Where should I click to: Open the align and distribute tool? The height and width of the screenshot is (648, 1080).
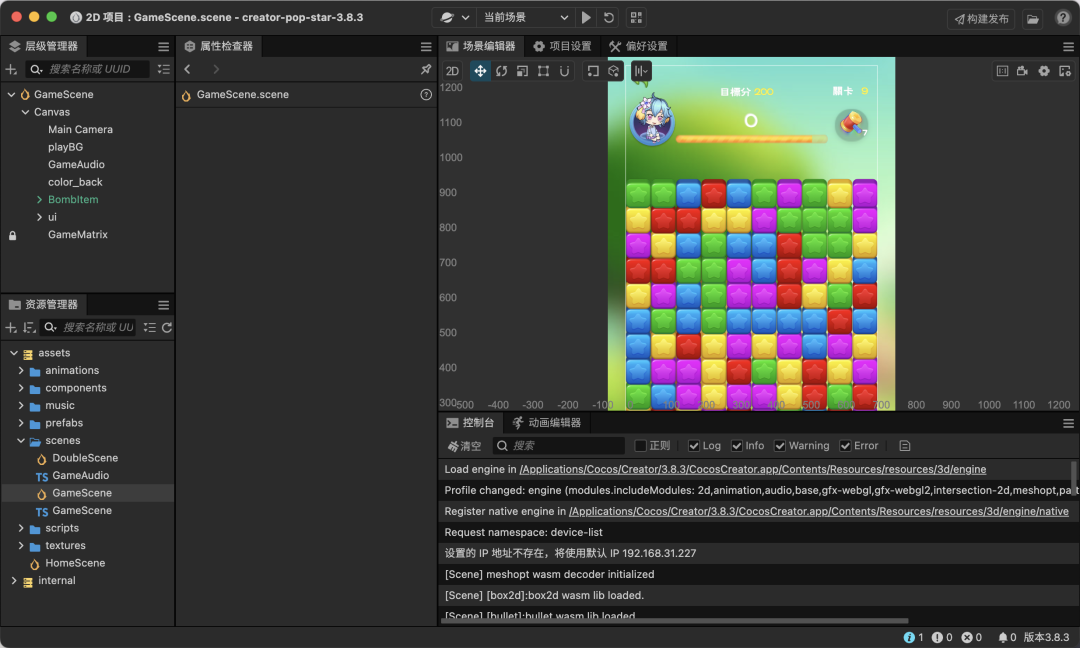(x=641, y=71)
